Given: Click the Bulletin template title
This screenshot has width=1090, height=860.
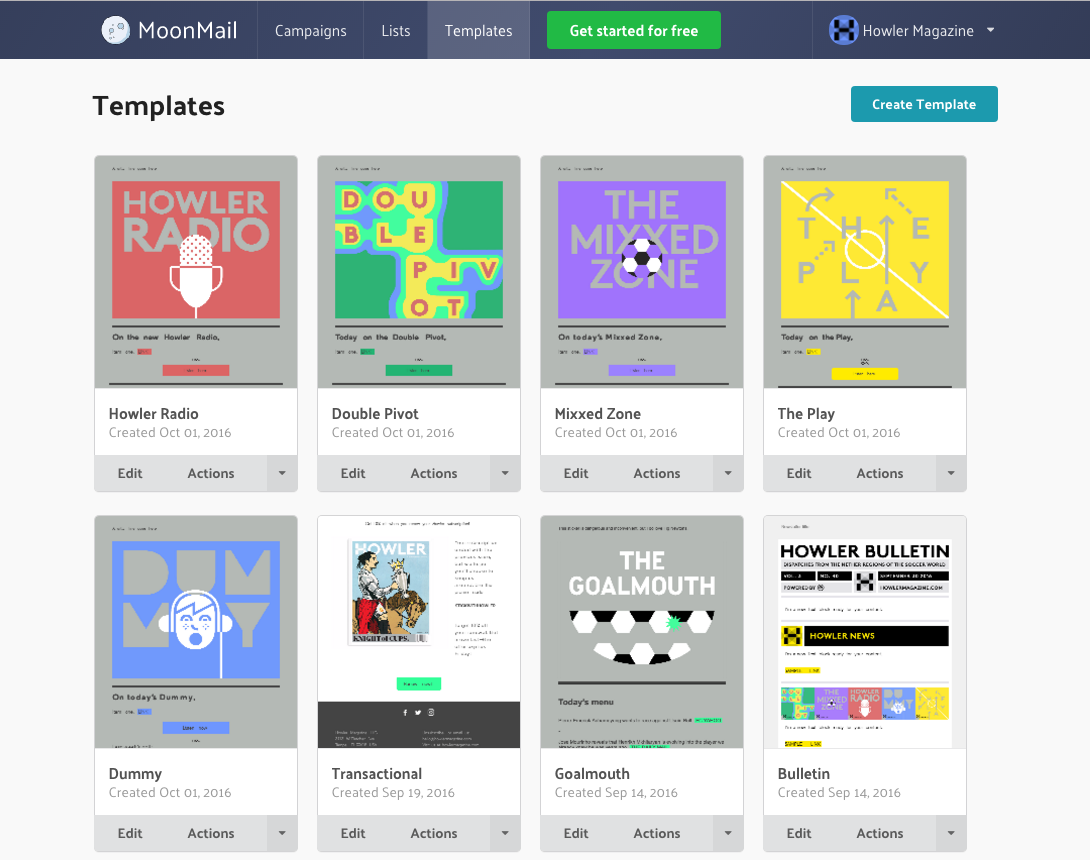Looking at the screenshot, I should tap(804, 774).
